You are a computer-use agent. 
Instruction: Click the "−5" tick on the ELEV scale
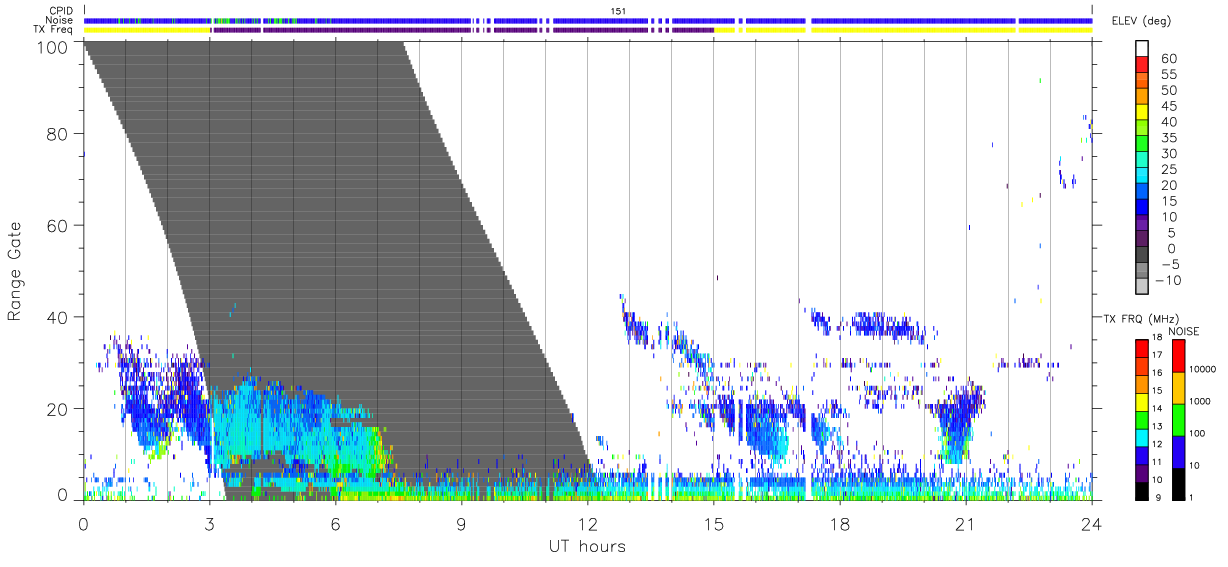[x=1170, y=264]
